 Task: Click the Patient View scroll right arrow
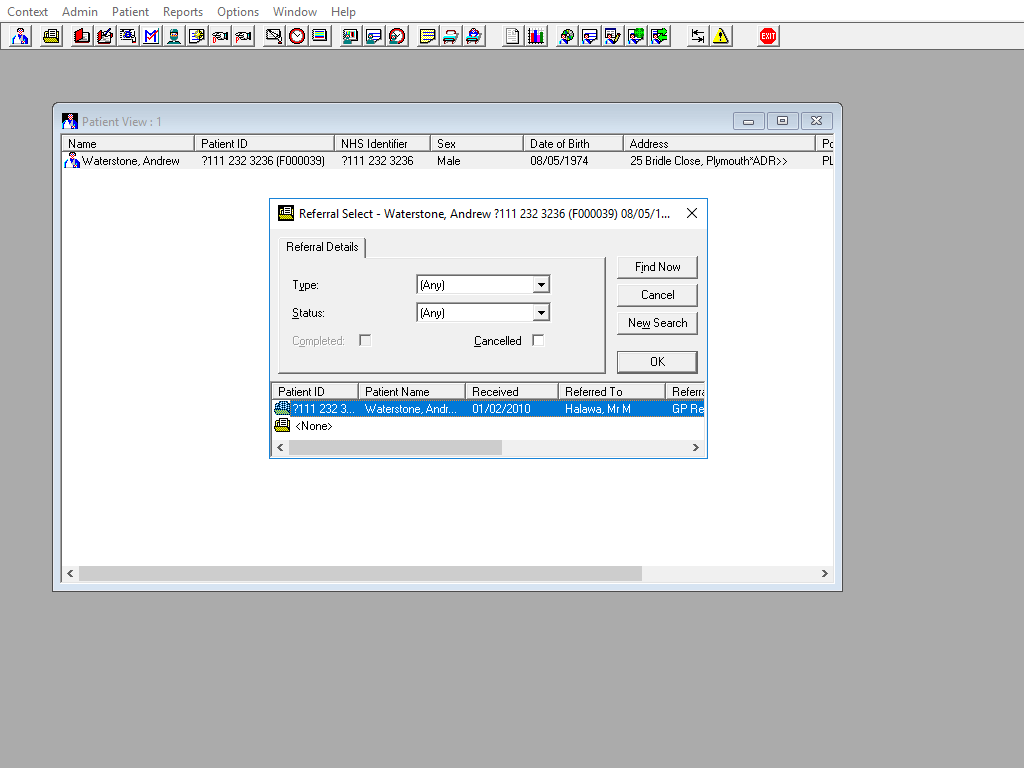click(824, 573)
